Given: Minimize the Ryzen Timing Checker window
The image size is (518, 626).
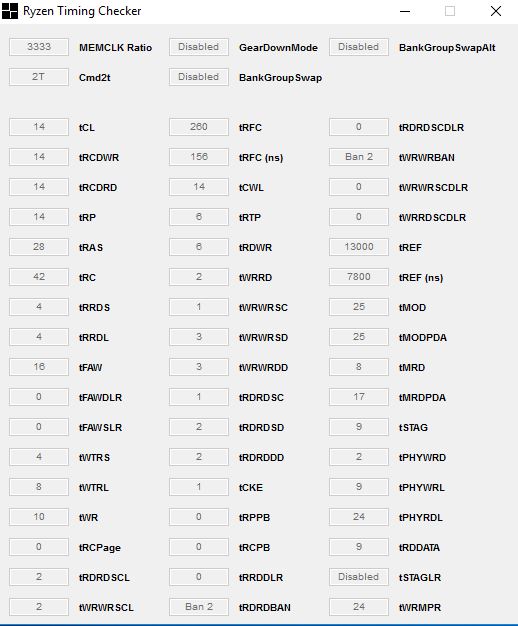Looking at the screenshot, I should [x=405, y=11].
